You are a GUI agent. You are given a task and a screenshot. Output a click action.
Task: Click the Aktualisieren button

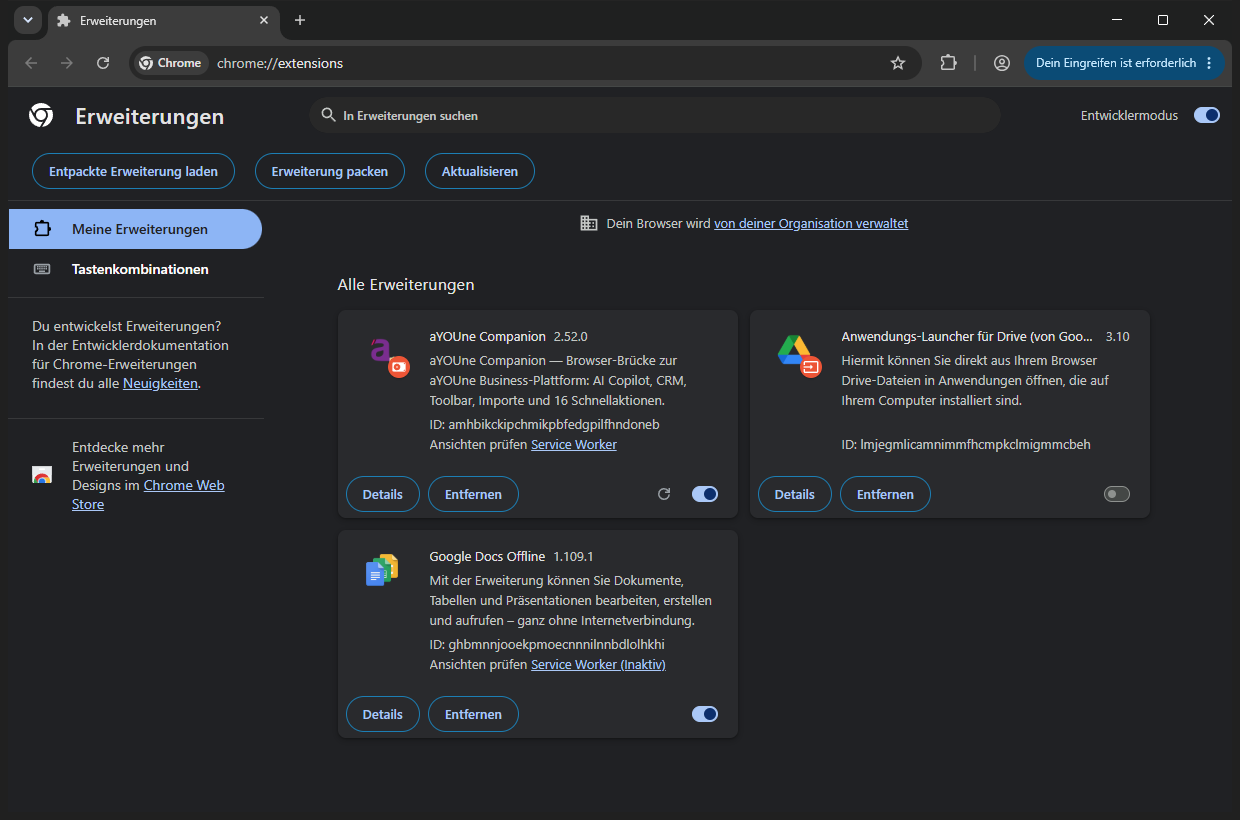pyautogui.click(x=480, y=171)
